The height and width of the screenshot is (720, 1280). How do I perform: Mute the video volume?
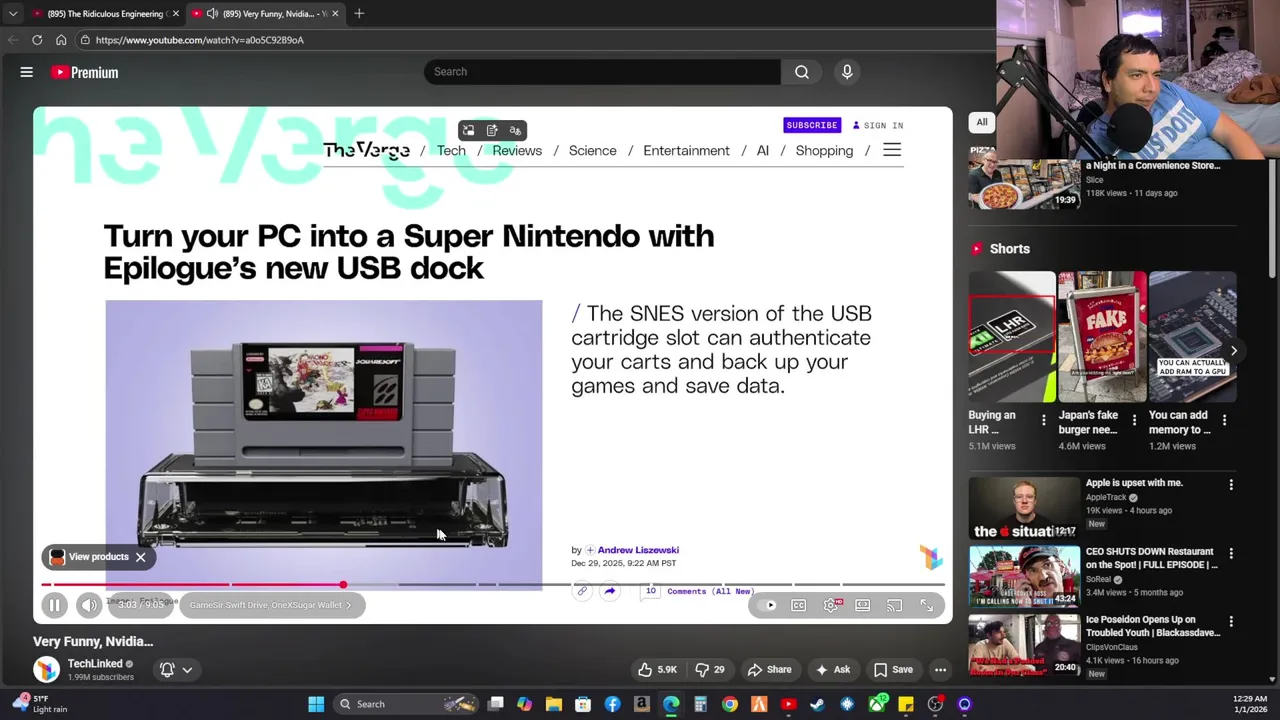(x=89, y=605)
